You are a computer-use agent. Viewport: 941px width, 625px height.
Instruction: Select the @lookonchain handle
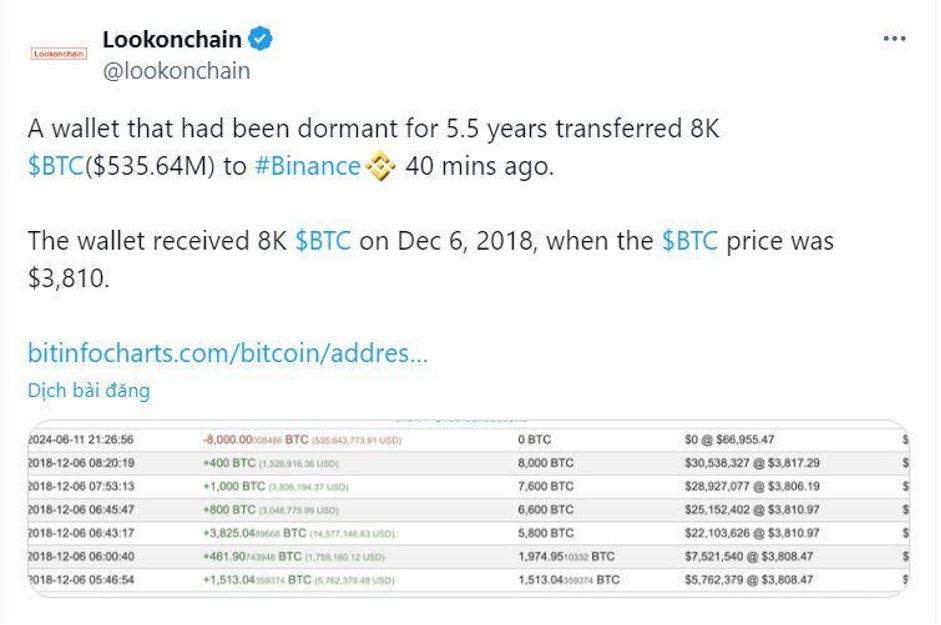[x=175, y=71]
